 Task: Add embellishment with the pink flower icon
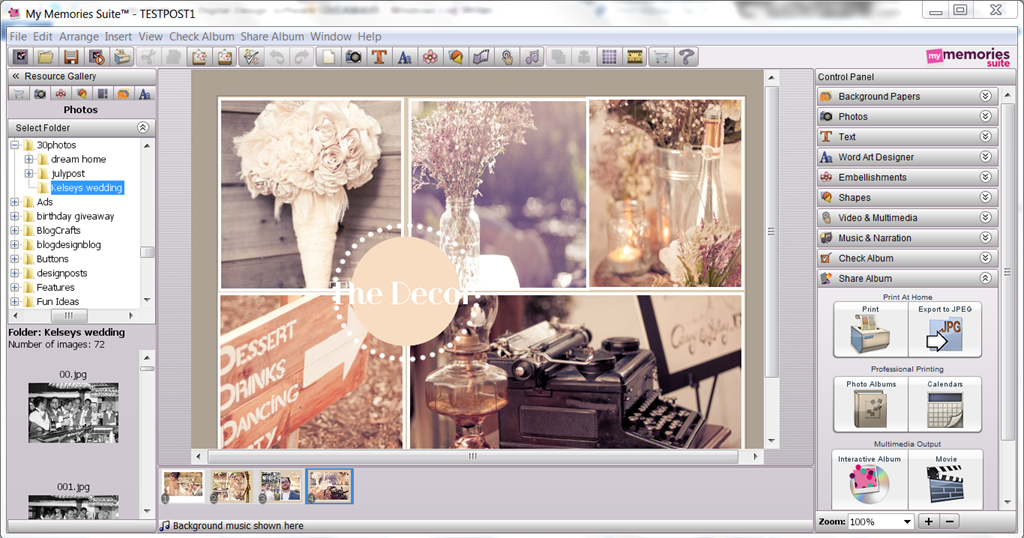click(x=430, y=57)
